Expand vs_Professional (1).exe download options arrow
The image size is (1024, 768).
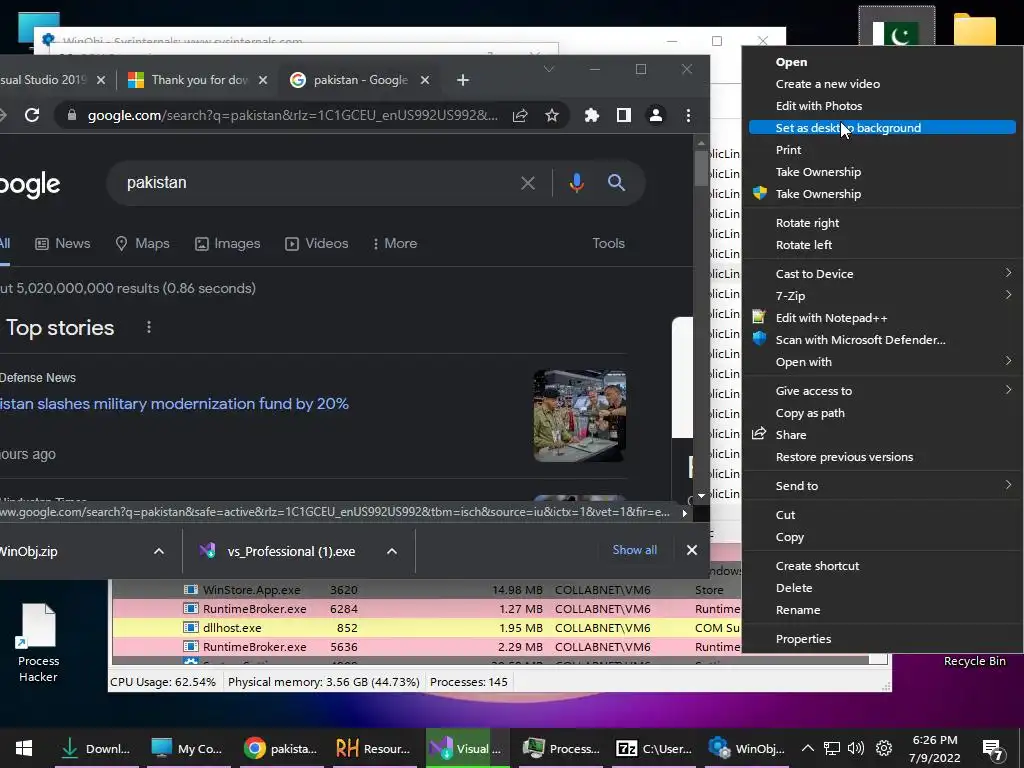coord(392,551)
